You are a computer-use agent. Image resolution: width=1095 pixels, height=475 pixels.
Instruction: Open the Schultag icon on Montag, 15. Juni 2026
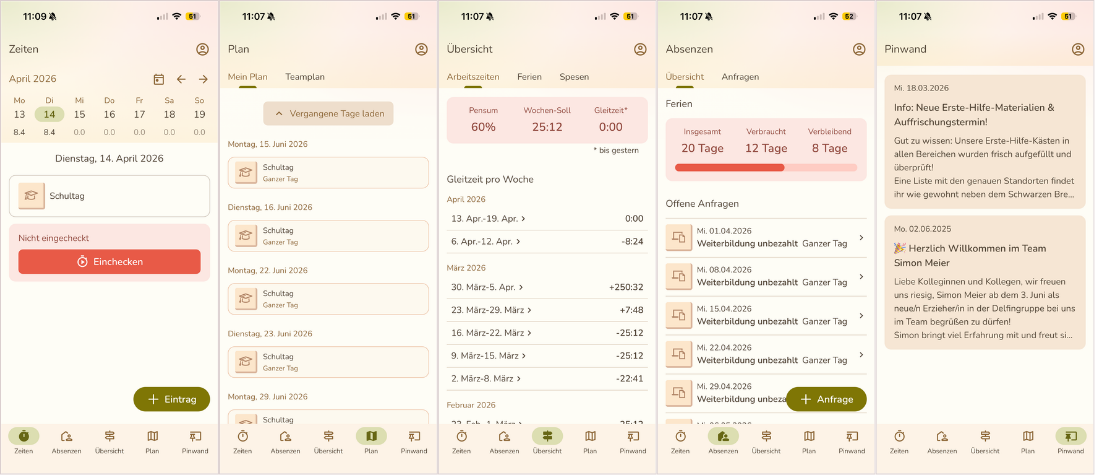point(245,173)
